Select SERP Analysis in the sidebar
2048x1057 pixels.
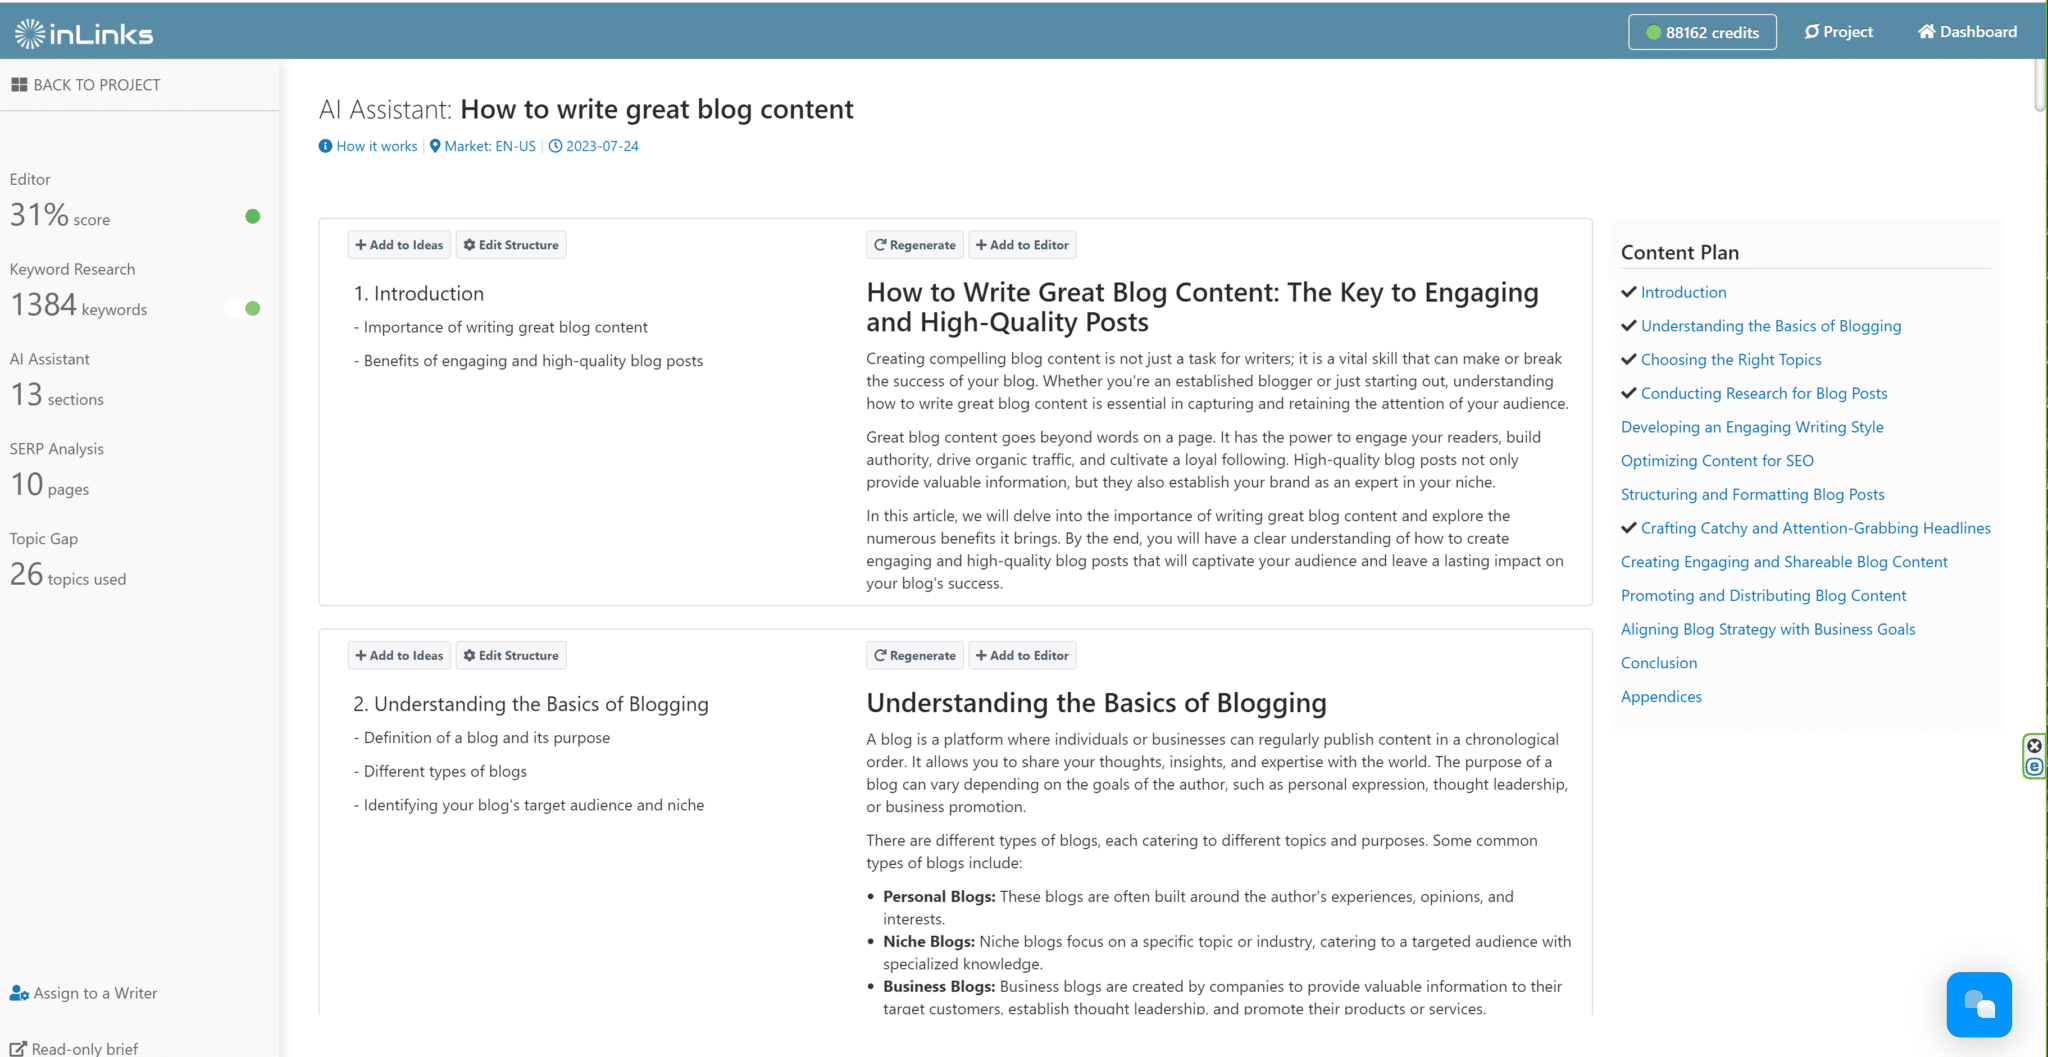[57, 449]
